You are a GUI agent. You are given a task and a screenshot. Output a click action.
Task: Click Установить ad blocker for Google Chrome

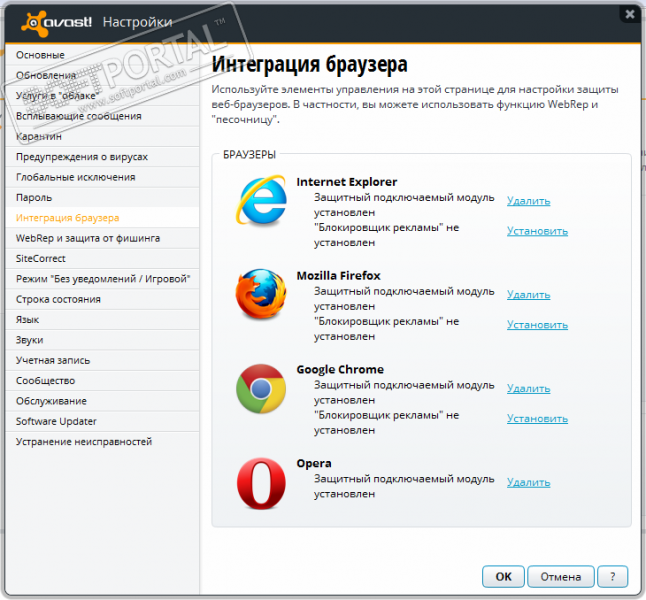537,418
